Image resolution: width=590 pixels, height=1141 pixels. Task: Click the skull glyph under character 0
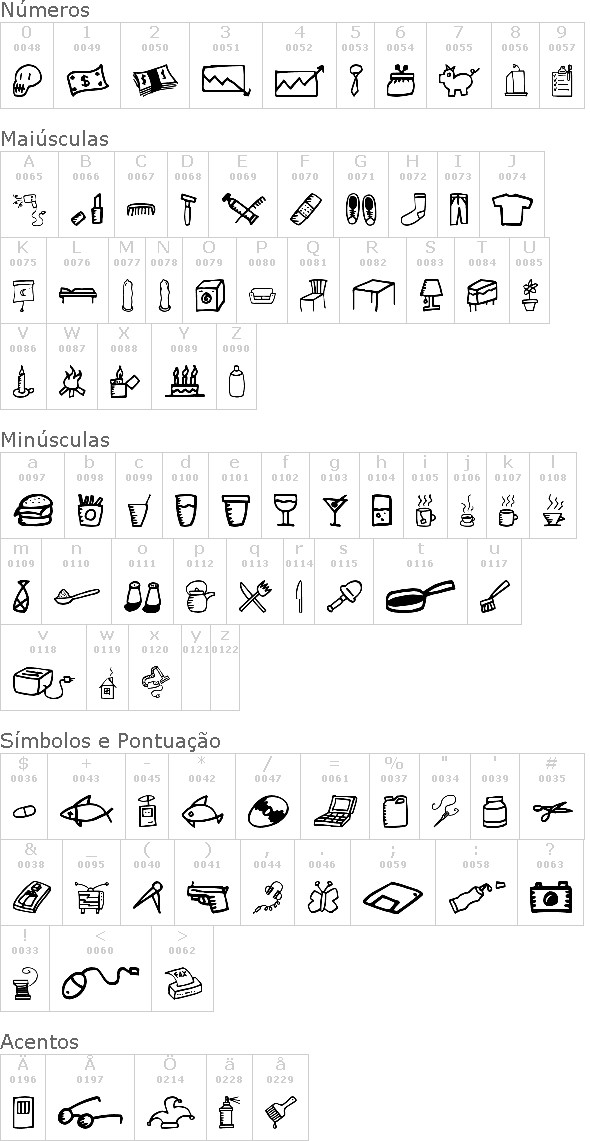(x=27, y=81)
